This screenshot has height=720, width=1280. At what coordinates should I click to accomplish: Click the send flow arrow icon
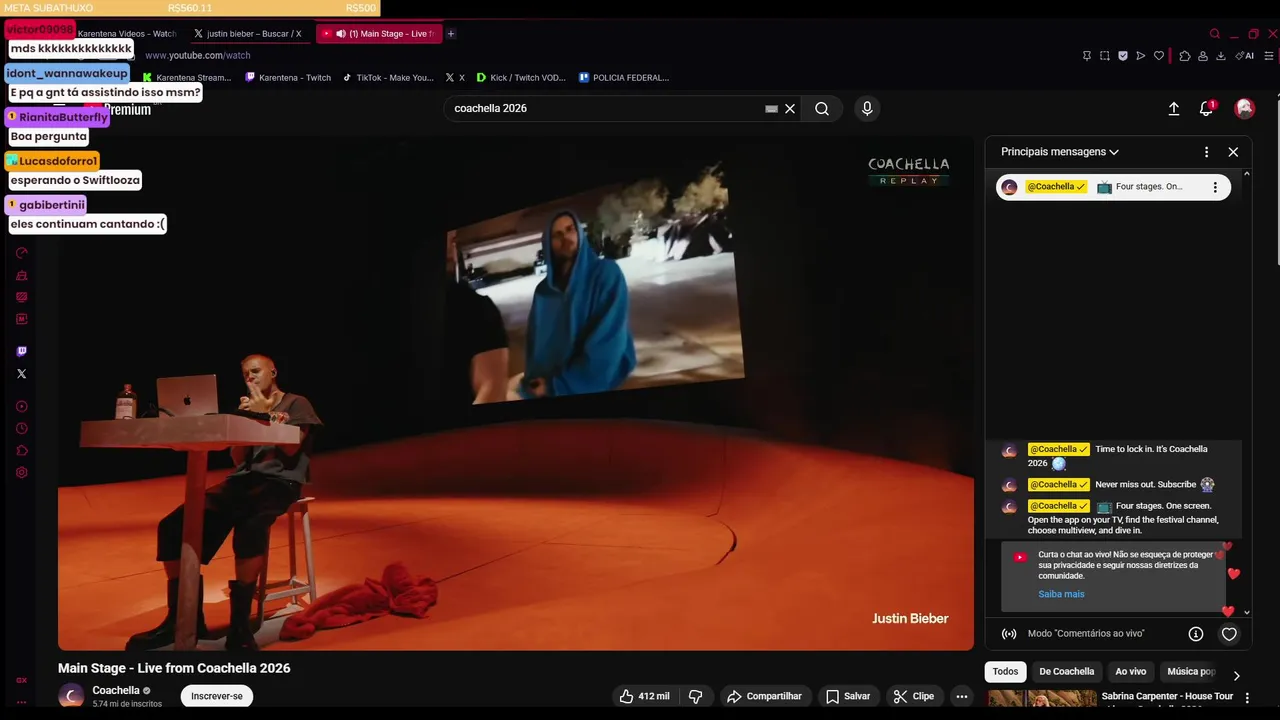[1141, 56]
